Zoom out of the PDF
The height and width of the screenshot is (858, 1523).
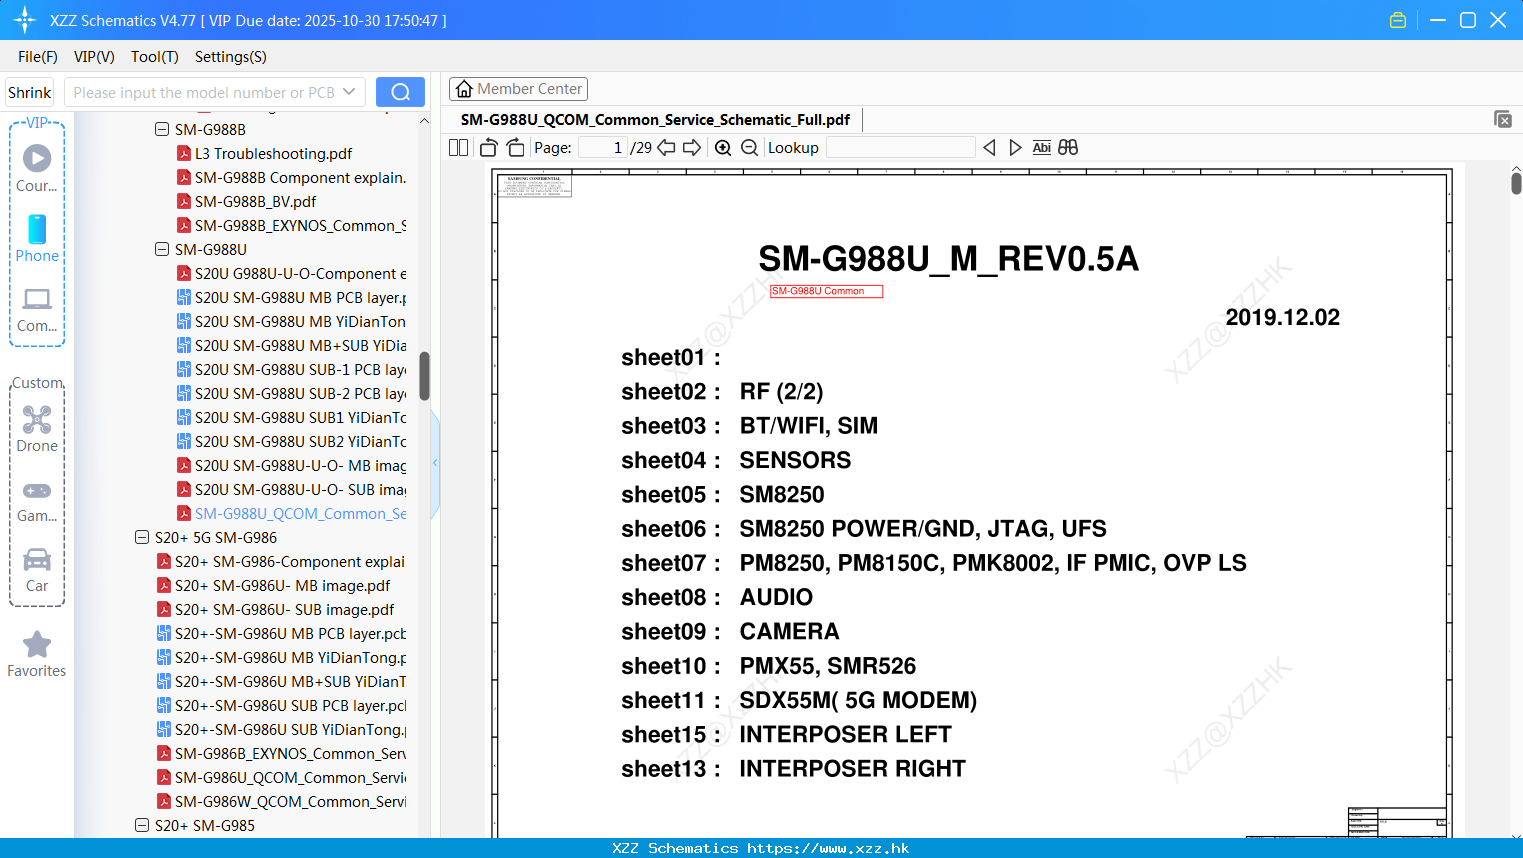point(749,147)
